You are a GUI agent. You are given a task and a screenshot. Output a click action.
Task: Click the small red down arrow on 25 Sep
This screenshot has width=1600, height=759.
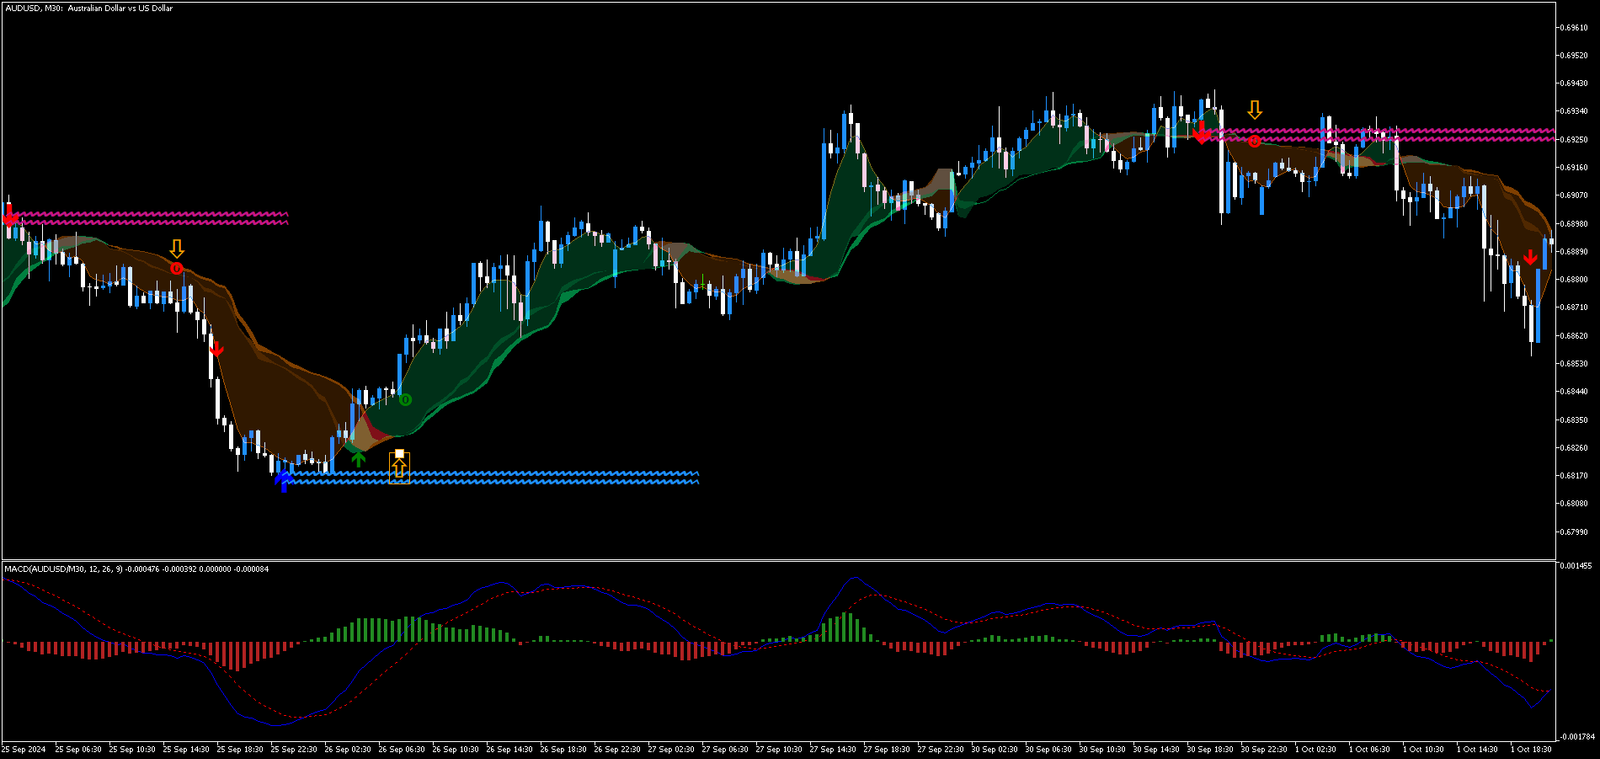(216, 349)
